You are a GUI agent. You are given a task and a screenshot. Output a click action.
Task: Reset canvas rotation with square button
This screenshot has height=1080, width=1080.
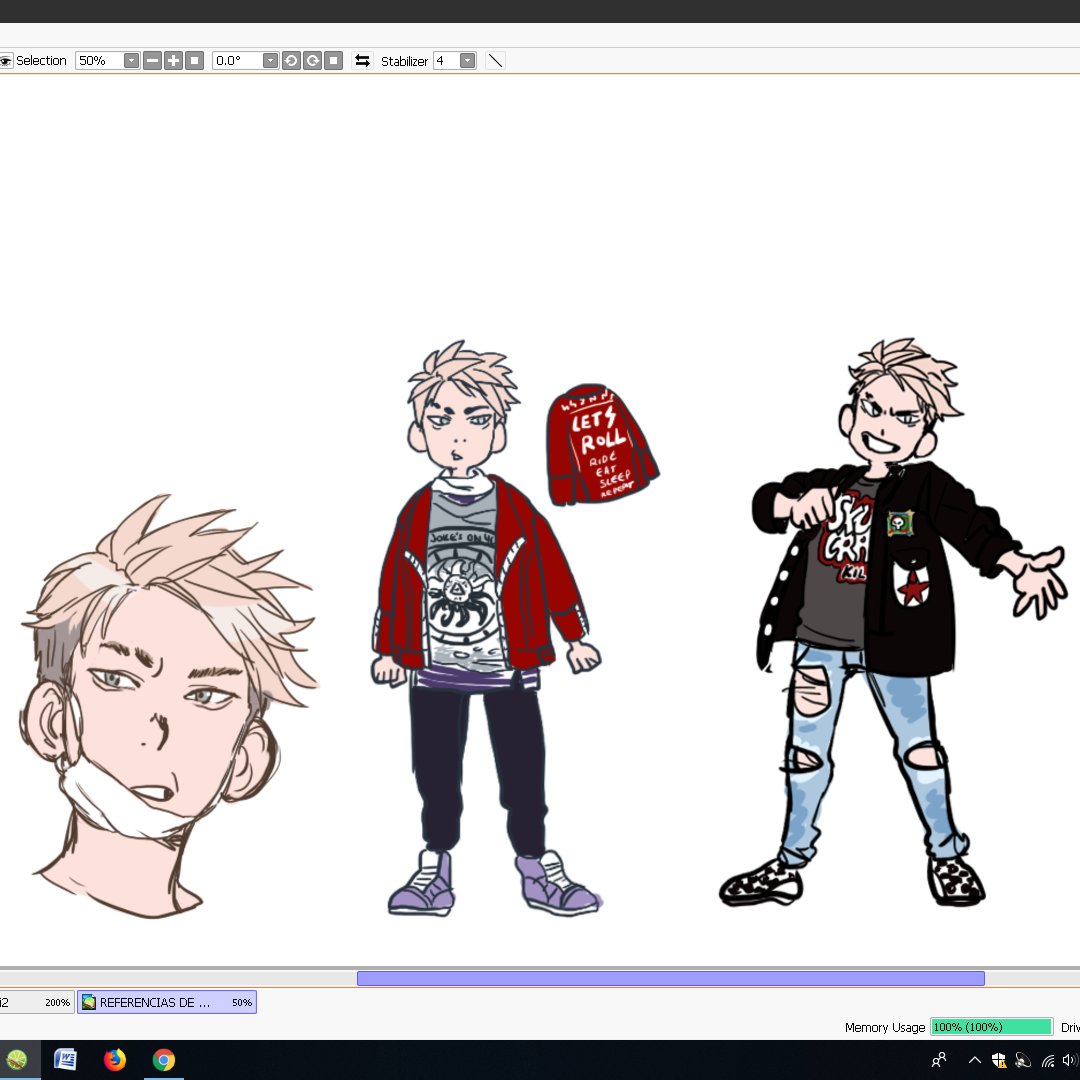point(334,61)
